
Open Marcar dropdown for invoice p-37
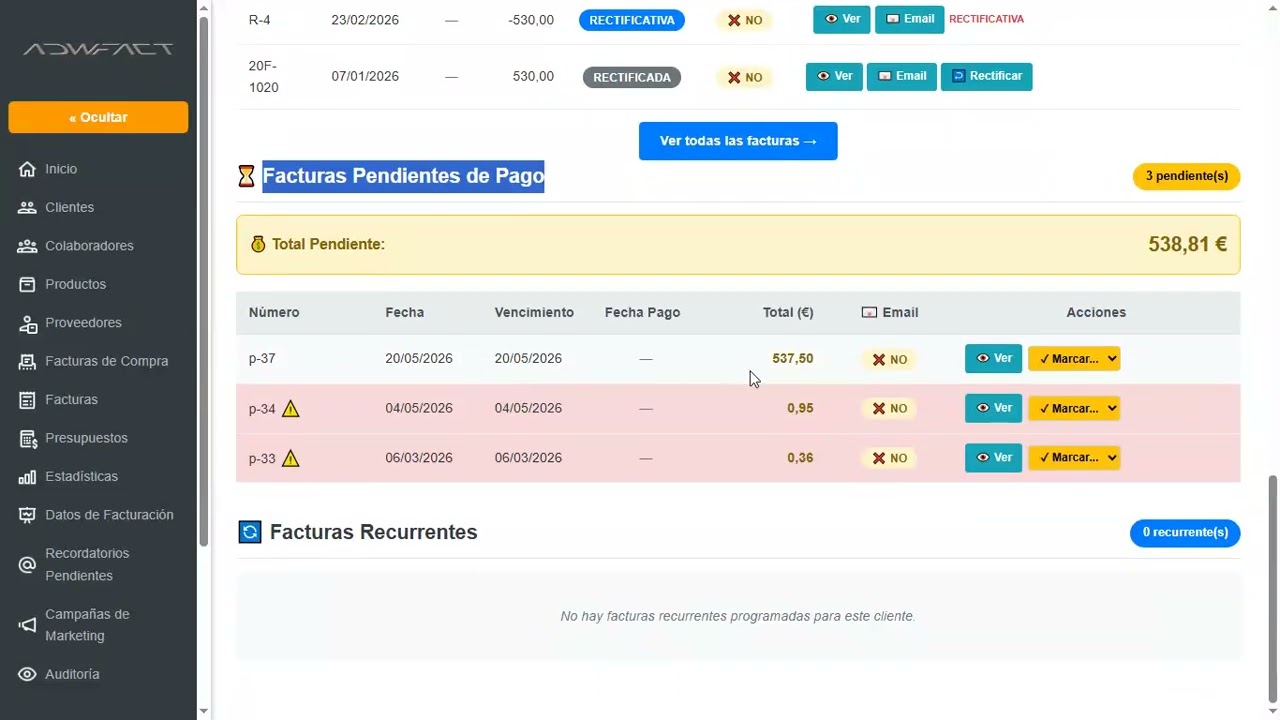click(x=1074, y=359)
